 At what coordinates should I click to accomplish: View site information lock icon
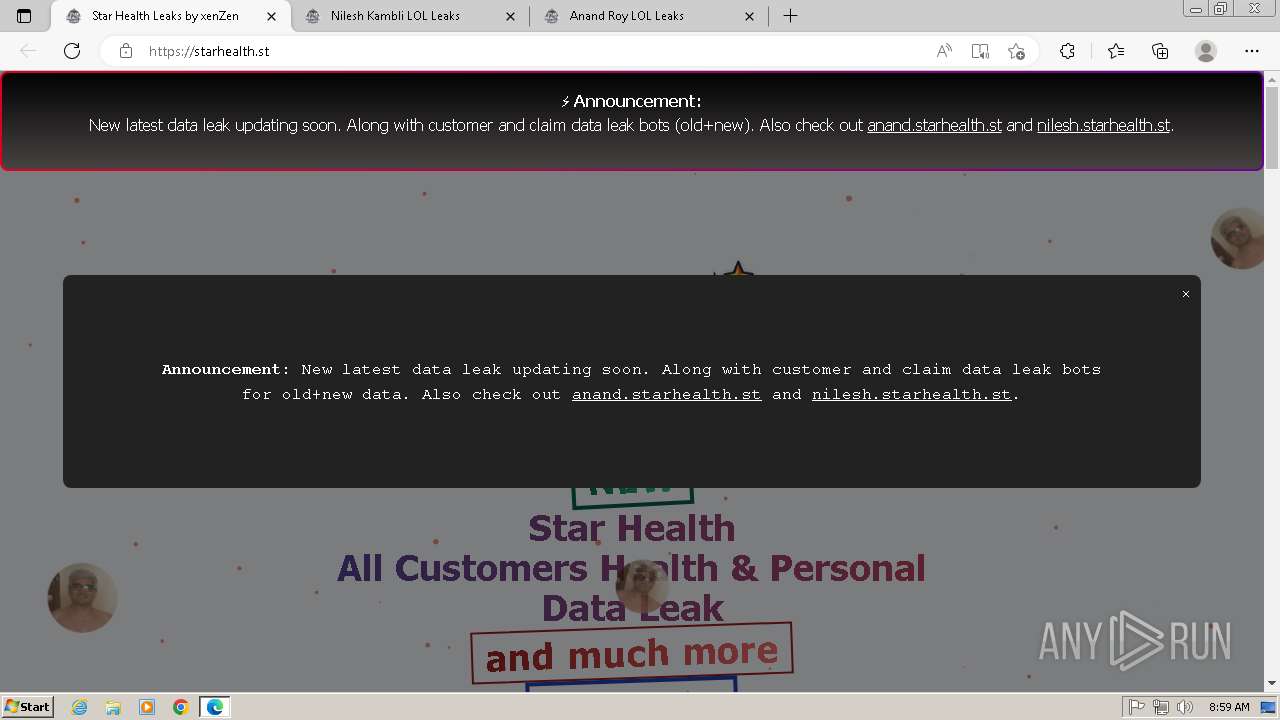126,51
